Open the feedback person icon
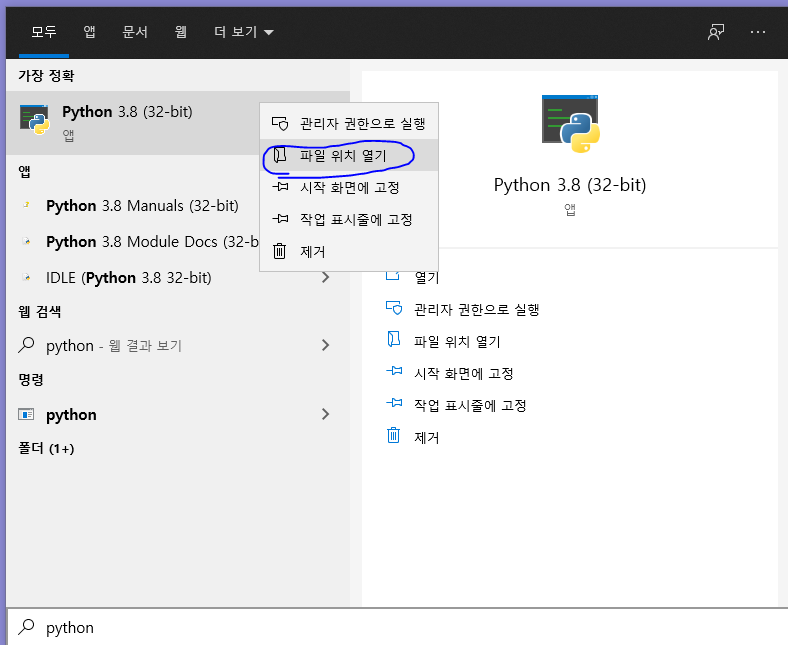Screen dimensions: 788x645 pyautogui.click(x=716, y=32)
